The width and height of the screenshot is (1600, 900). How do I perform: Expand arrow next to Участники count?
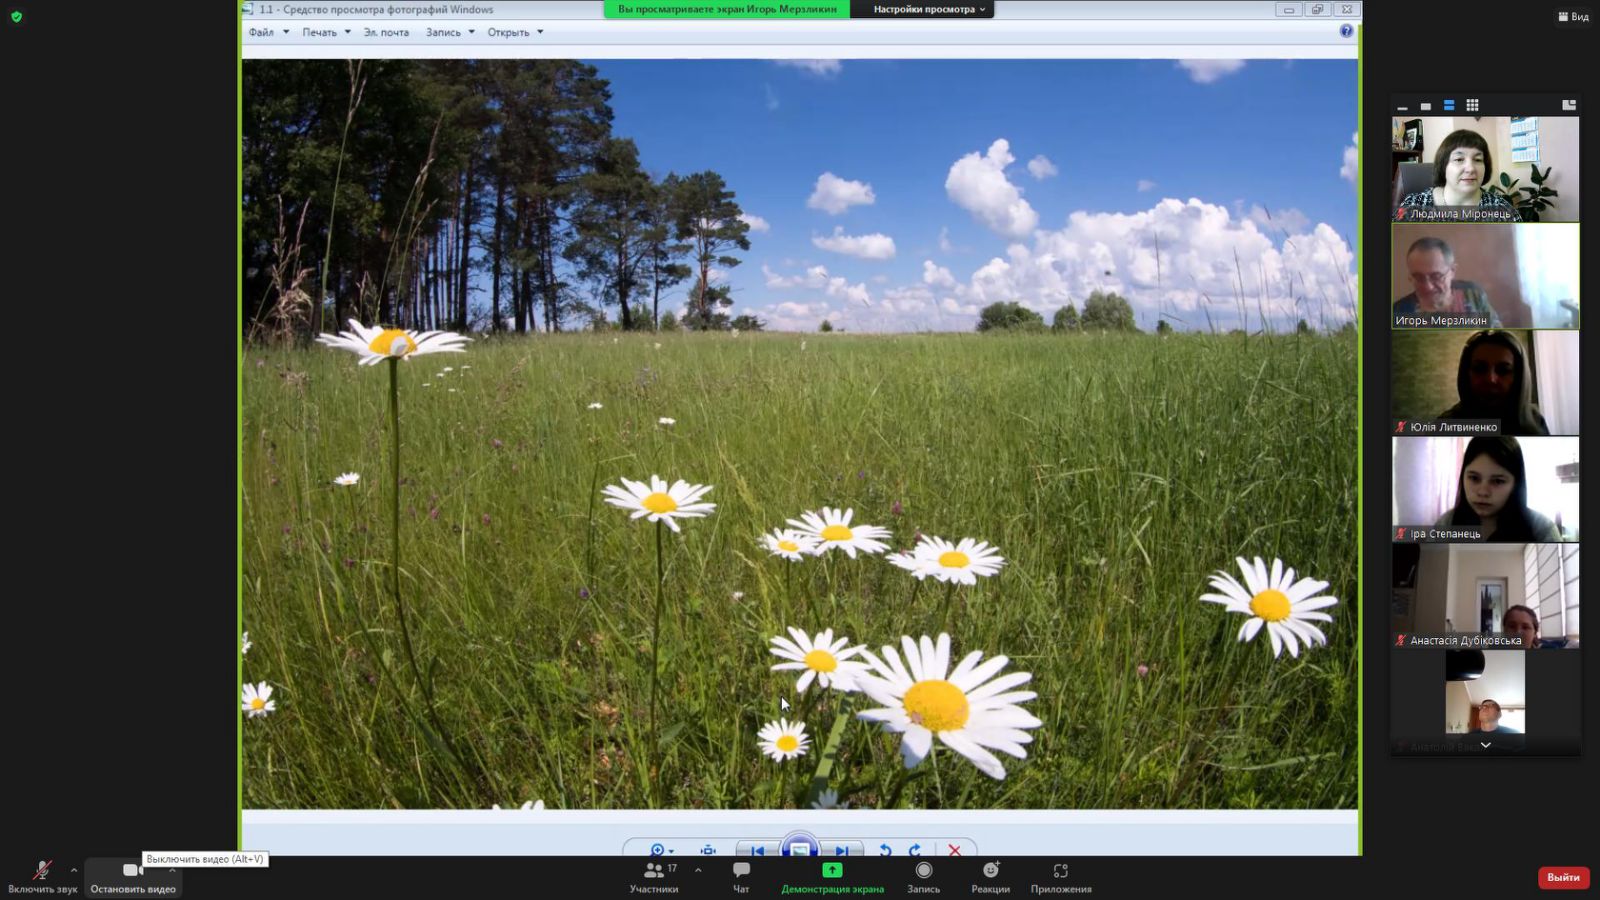point(698,870)
